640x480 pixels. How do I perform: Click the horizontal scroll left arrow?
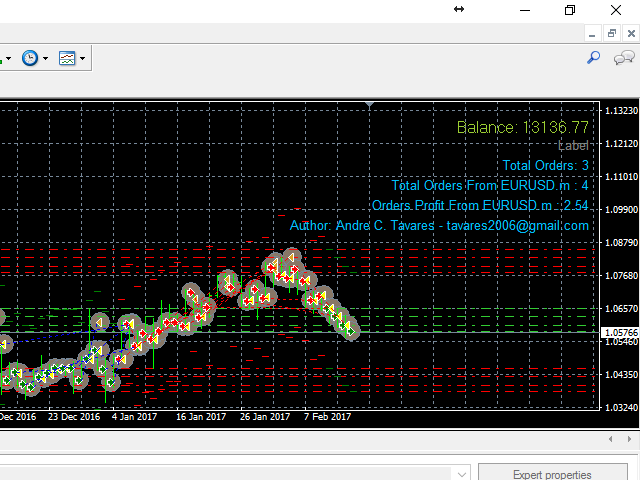[x=611, y=439]
